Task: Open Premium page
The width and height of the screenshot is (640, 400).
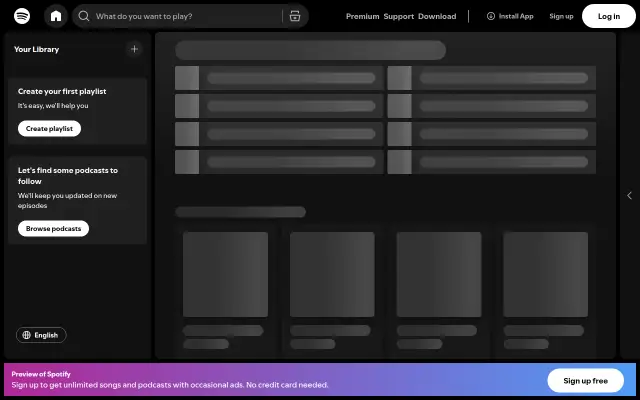Action: [x=362, y=16]
